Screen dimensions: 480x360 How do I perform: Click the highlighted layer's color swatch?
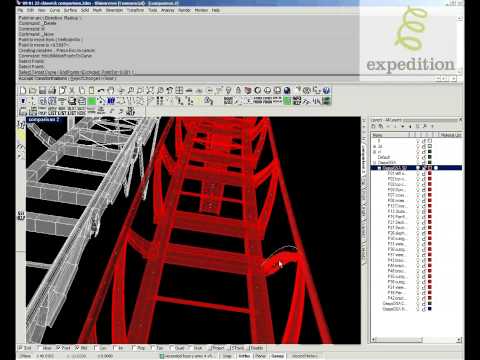(430, 168)
